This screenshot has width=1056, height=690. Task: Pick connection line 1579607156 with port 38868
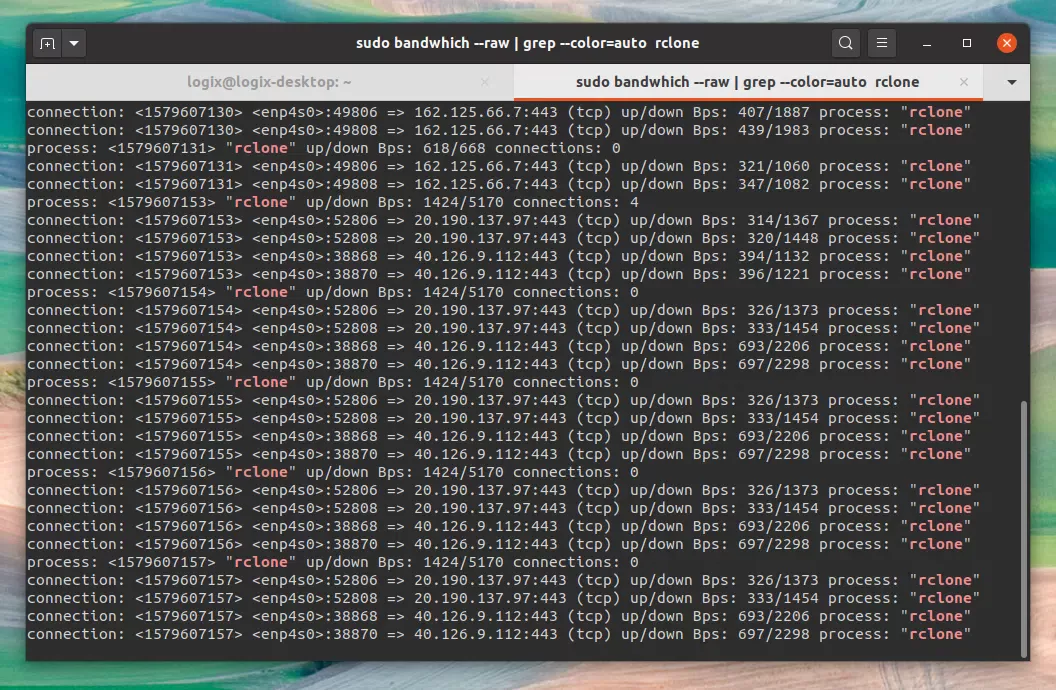(499, 526)
